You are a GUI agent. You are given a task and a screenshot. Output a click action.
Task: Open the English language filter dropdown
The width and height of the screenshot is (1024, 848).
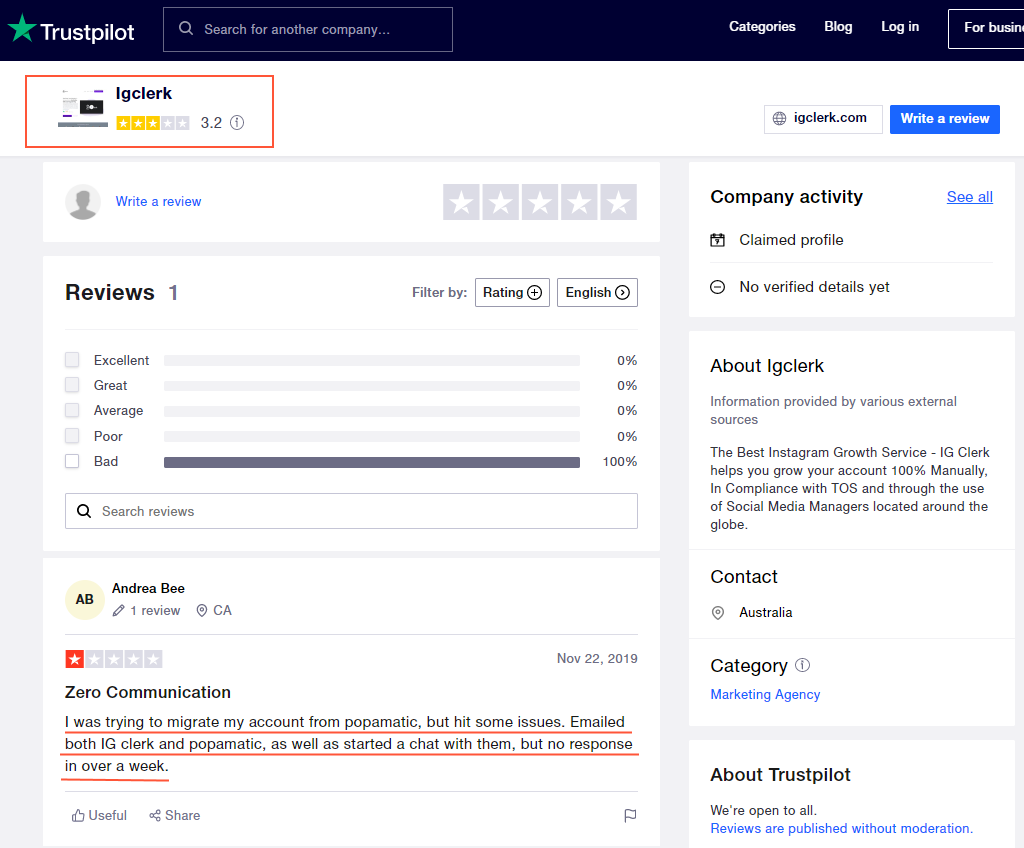point(597,292)
